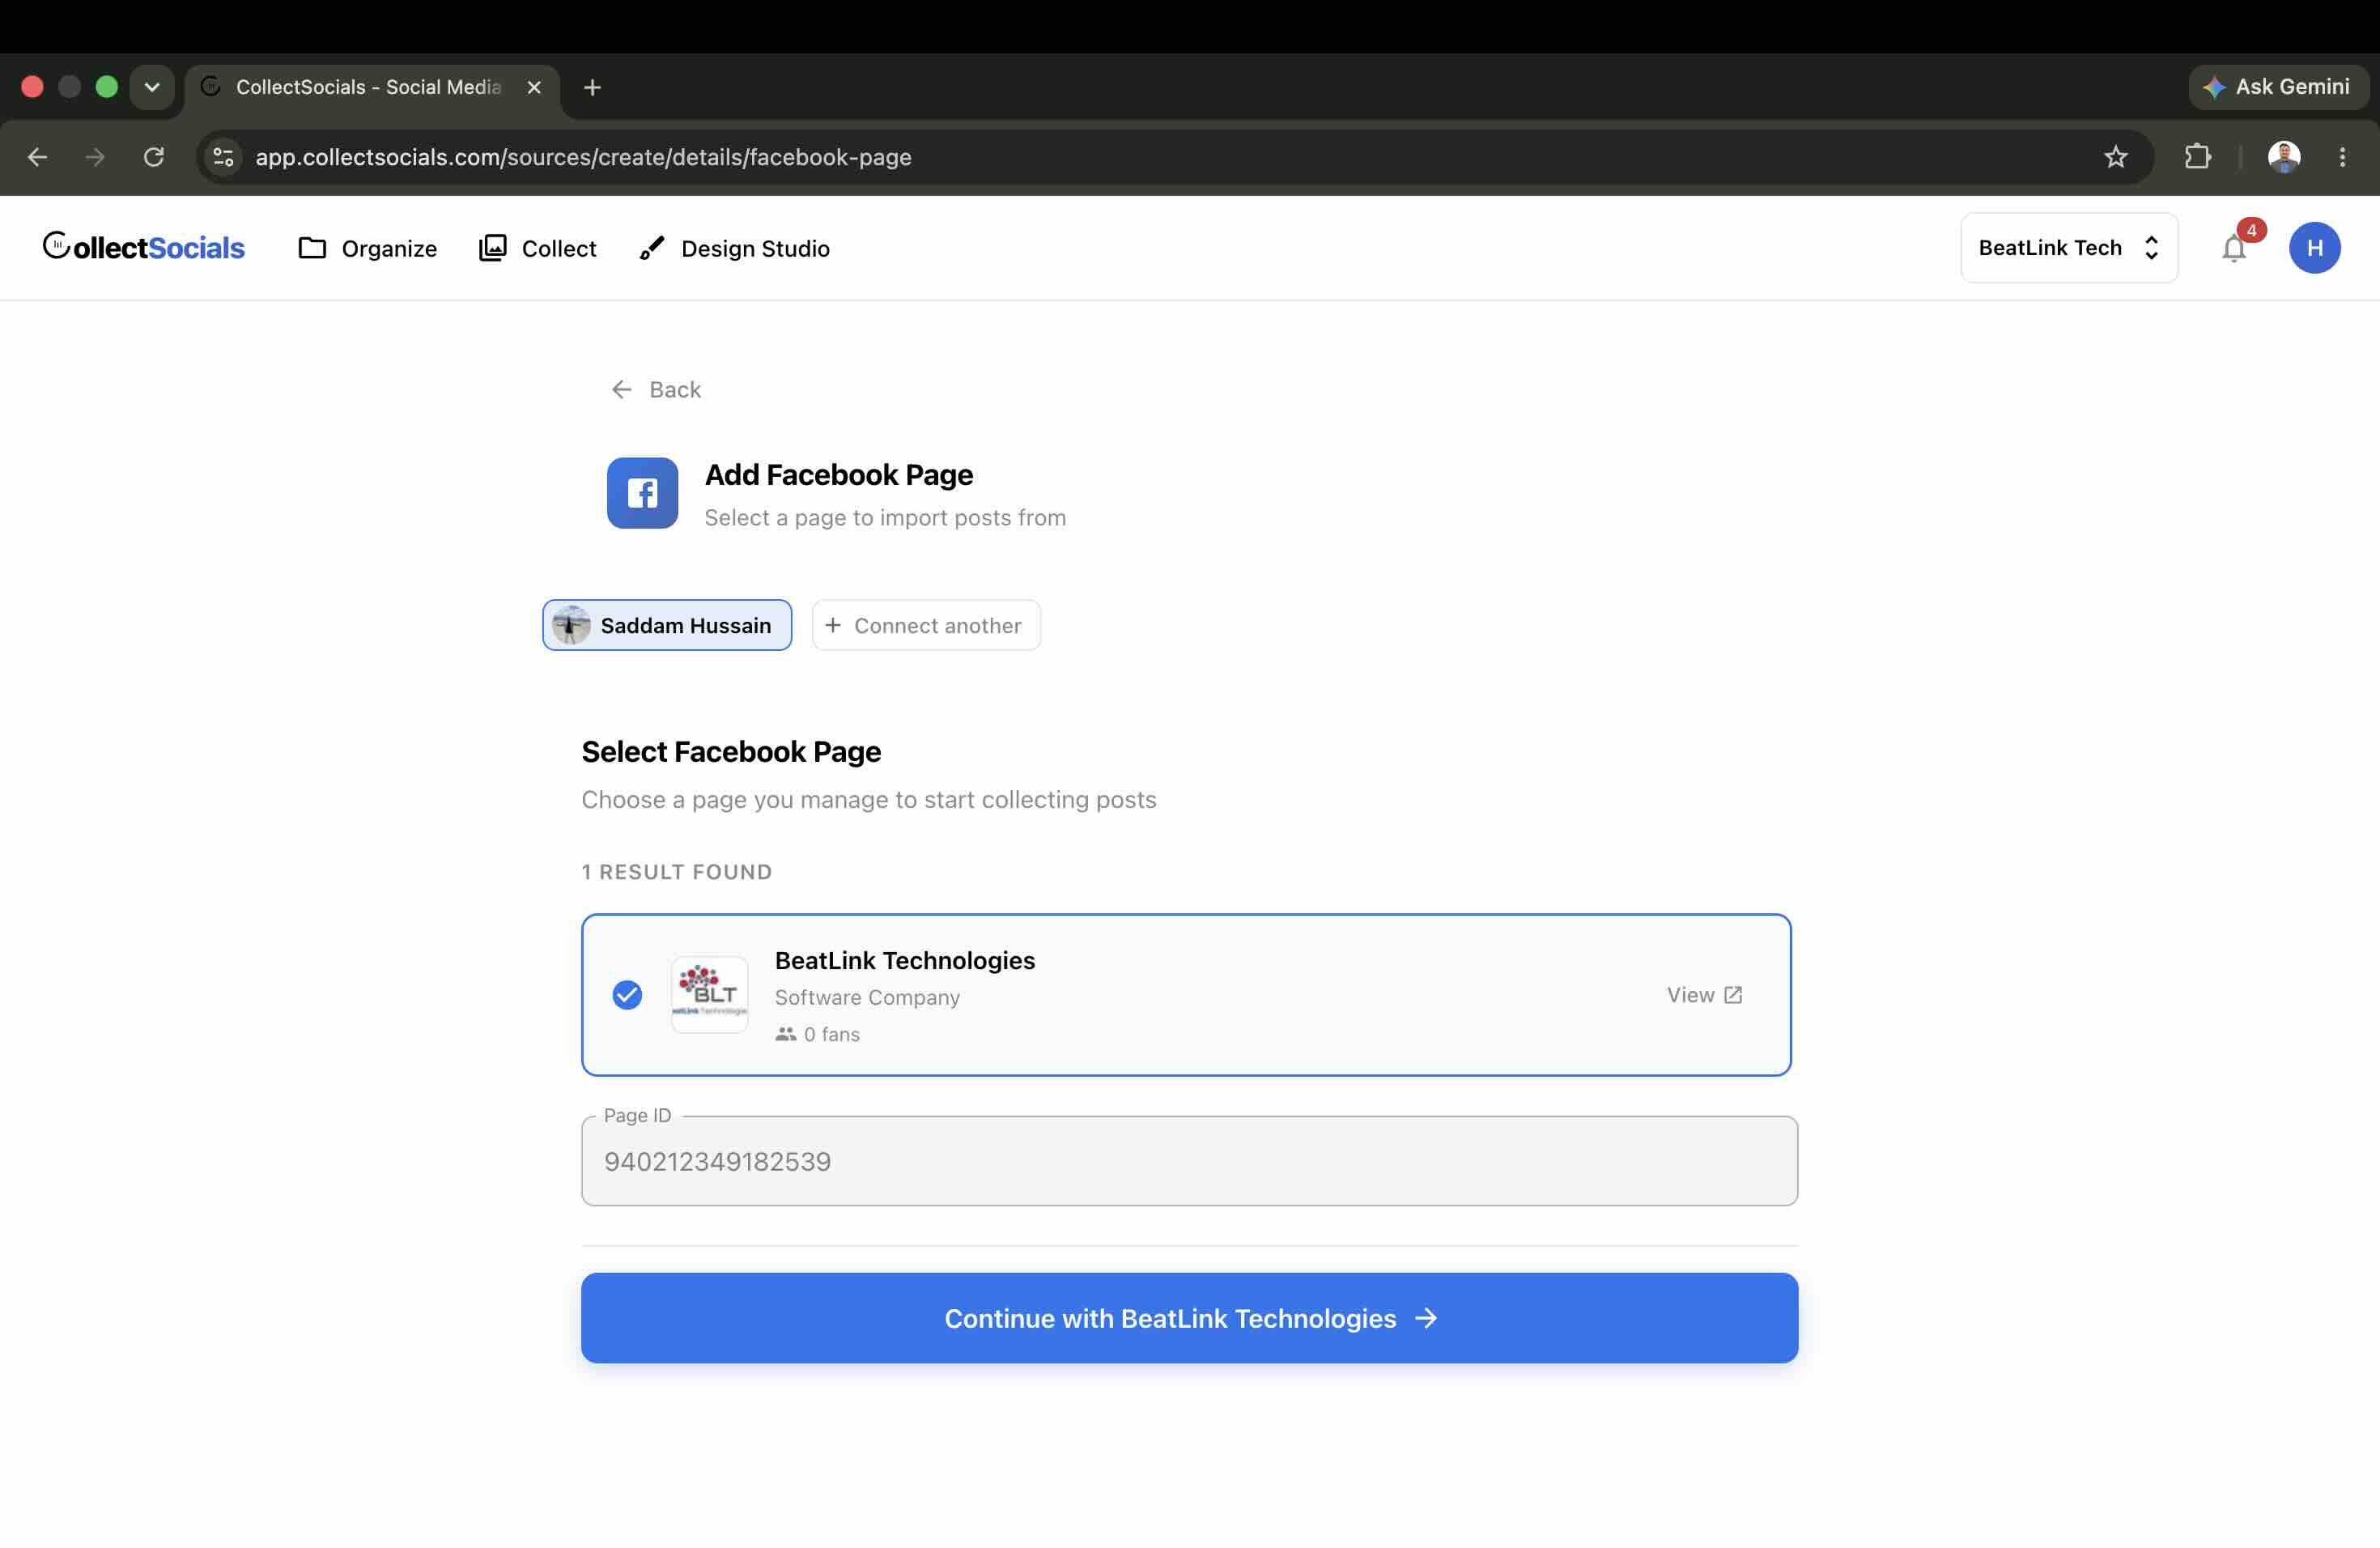Click the browser back arrow
Screen dimensions: 2380x1548
click(x=37, y=157)
